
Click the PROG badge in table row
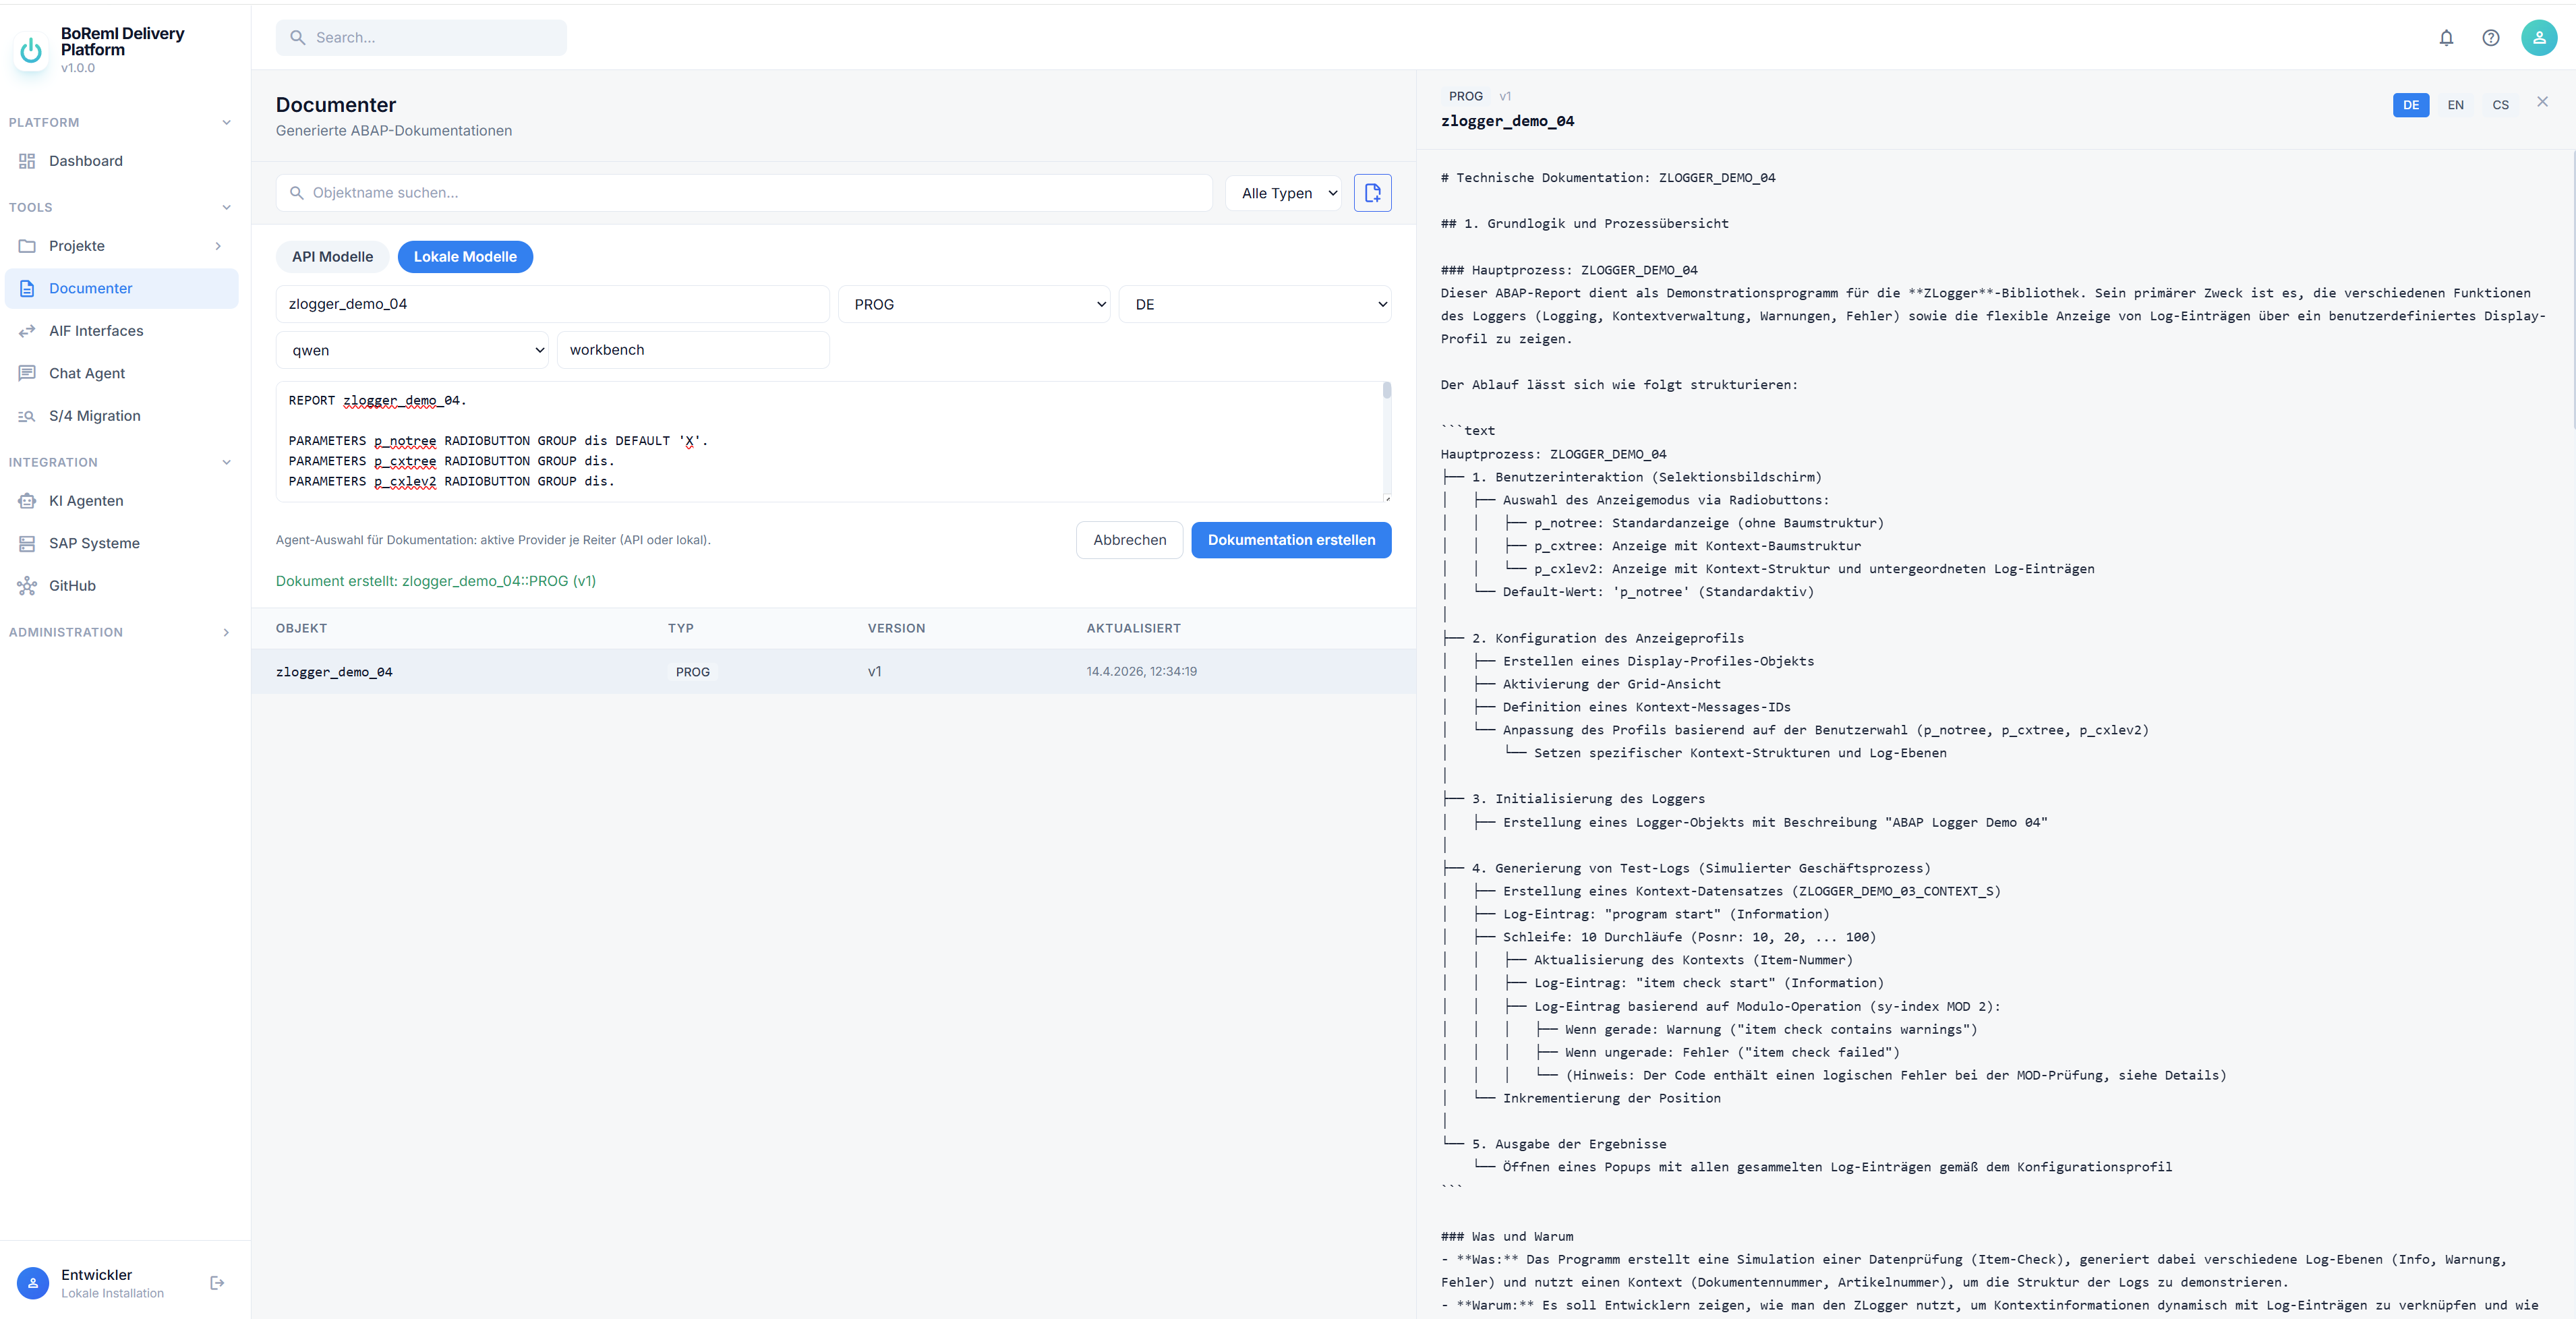[692, 672]
